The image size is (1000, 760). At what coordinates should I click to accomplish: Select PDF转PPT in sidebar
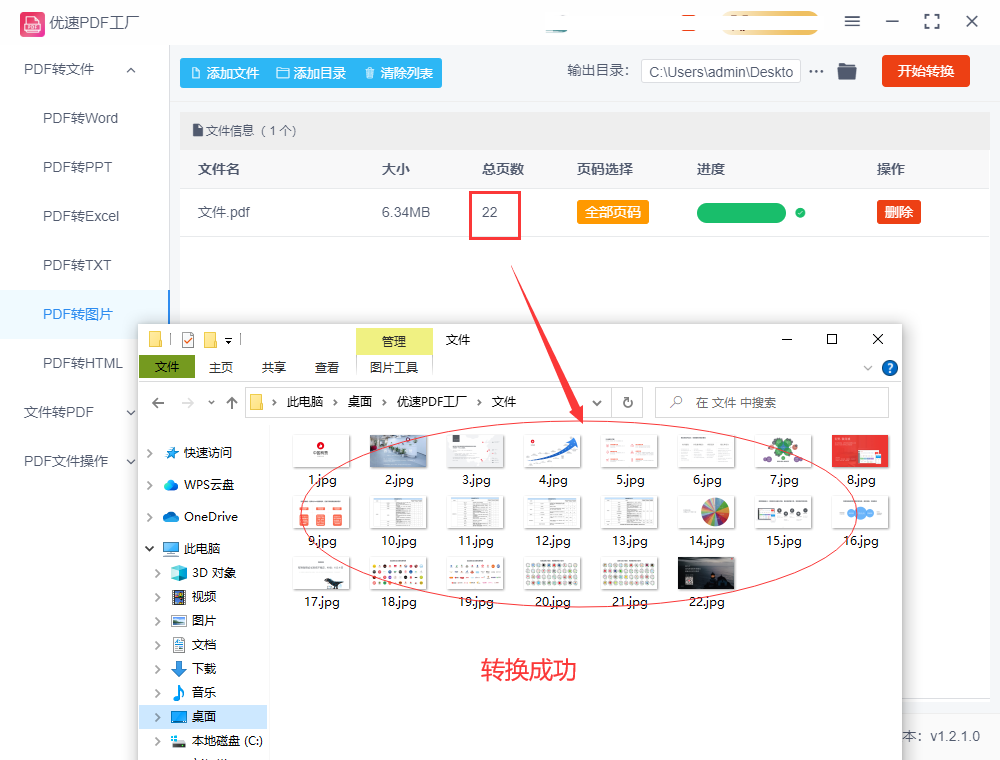tap(77, 168)
